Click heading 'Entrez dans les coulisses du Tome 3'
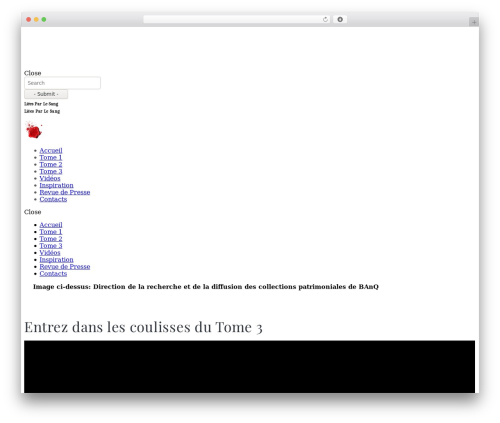This screenshot has width=500, height=423. point(143,327)
